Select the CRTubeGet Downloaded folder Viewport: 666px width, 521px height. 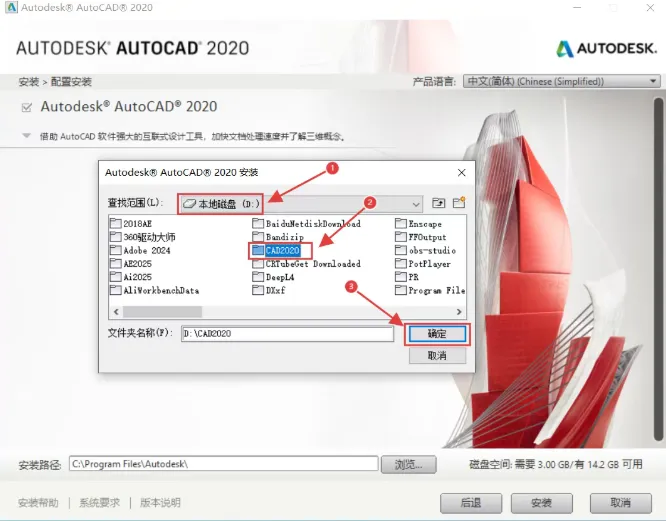click(x=307, y=264)
